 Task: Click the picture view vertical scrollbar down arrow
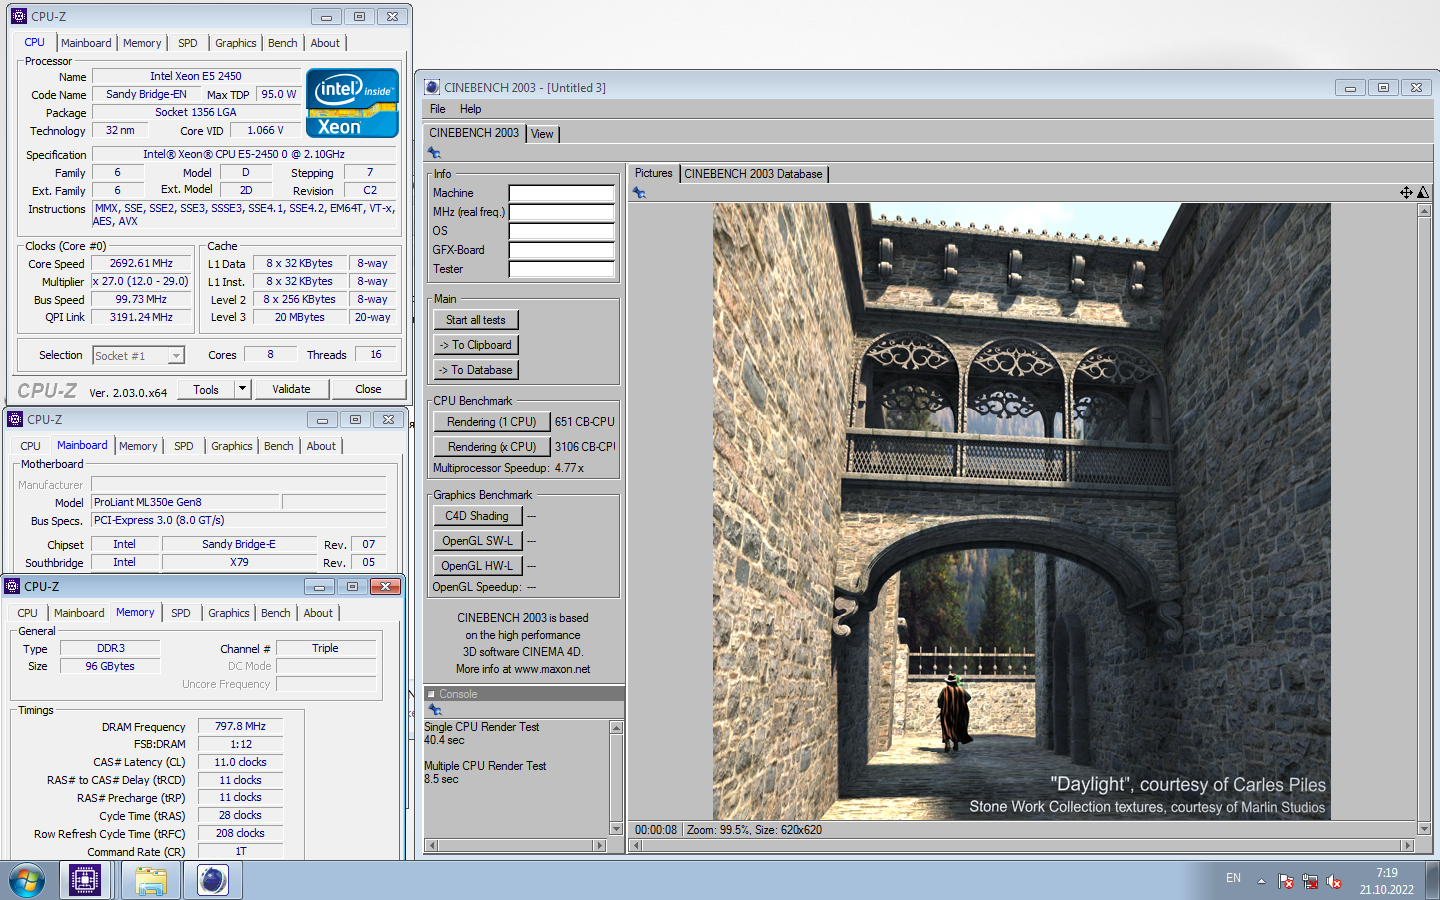1424,829
